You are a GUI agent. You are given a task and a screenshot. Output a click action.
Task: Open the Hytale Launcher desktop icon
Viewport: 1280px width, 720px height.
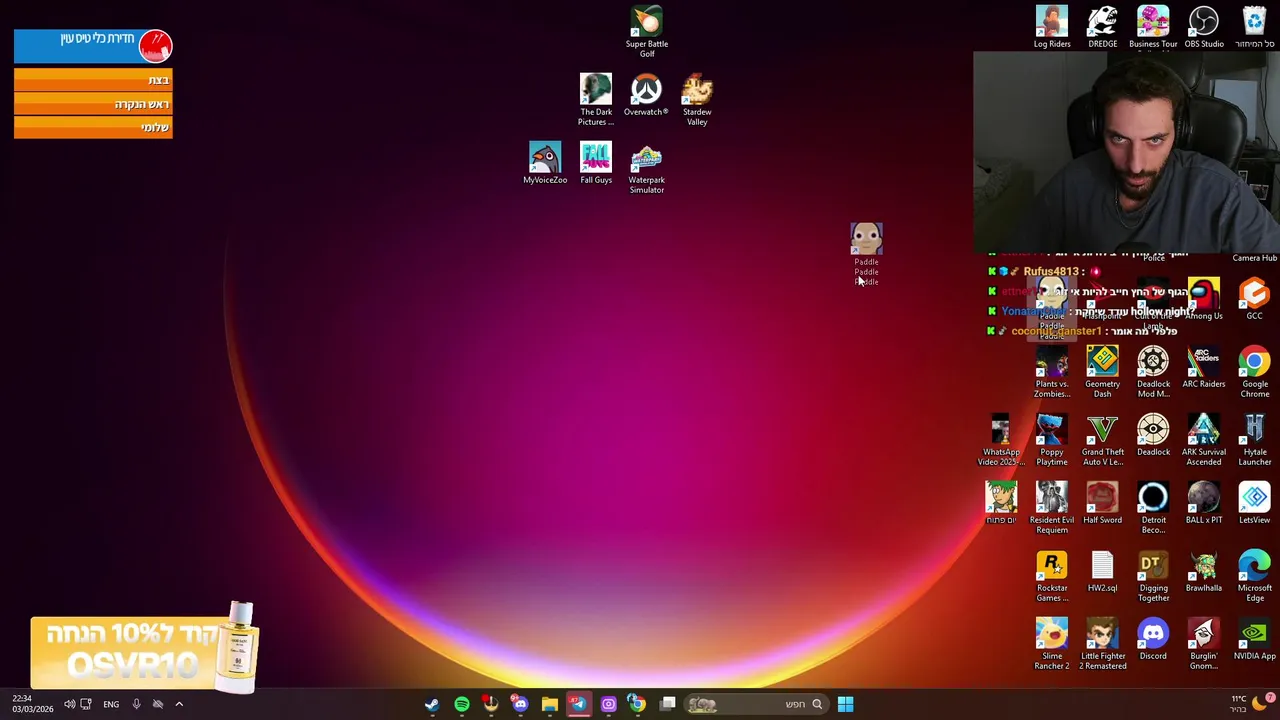pyautogui.click(x=1254, y=440)
